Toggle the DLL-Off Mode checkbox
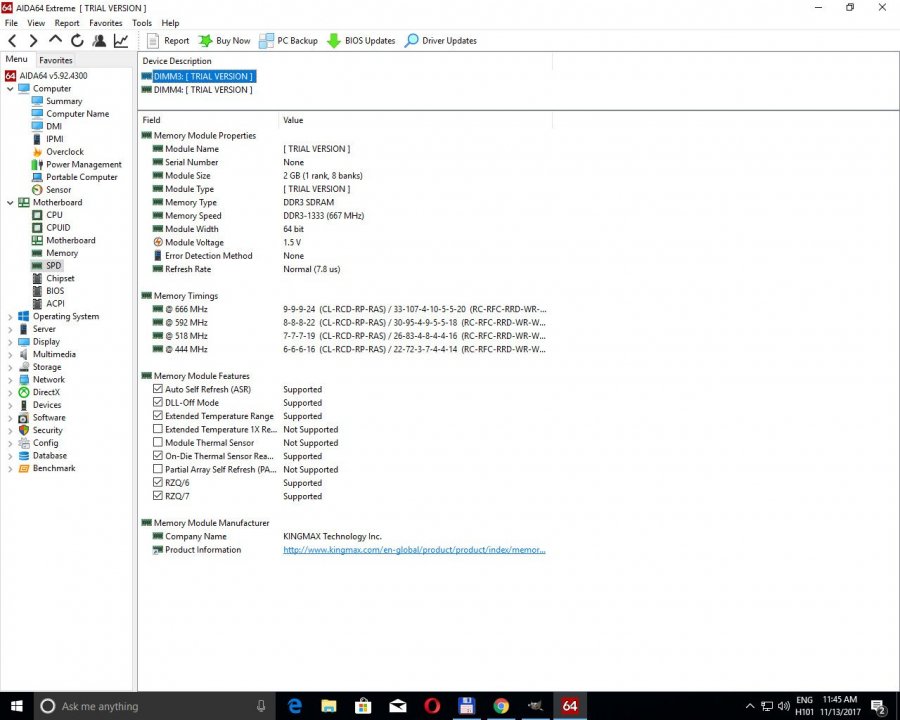The width and height of the screenshot is (900, 720). pyautogui.click(x=158, y=402)
